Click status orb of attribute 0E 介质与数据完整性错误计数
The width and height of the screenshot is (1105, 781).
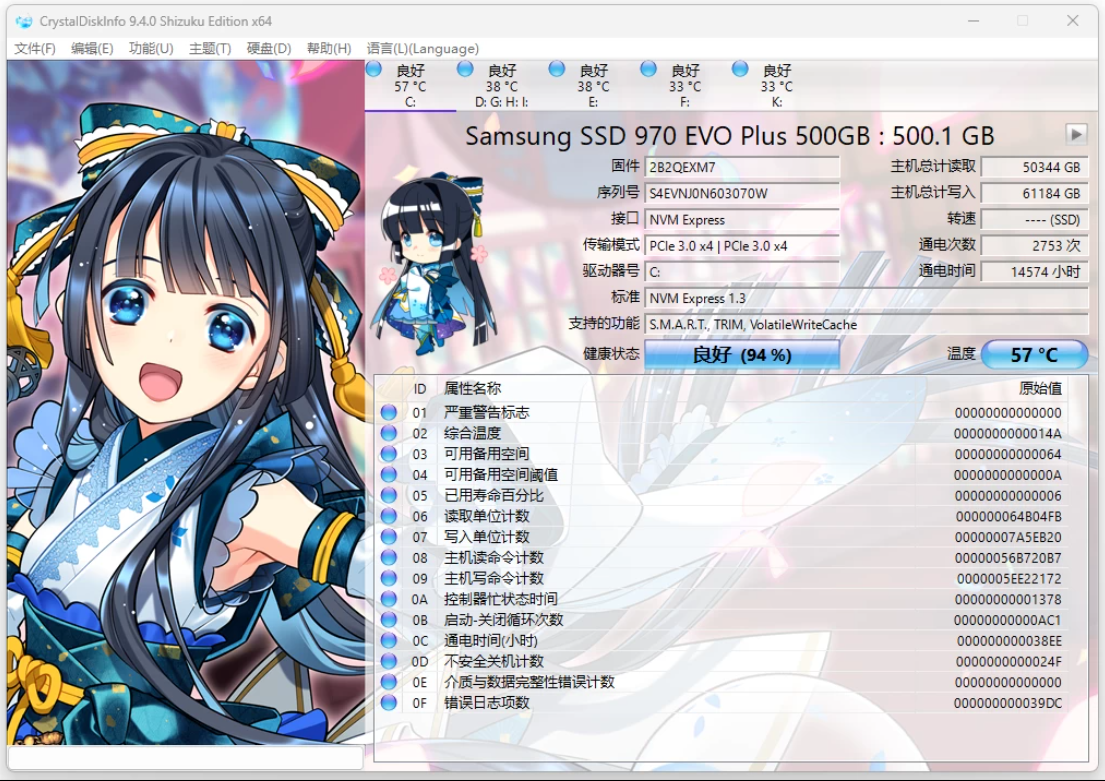click(388, 682)
